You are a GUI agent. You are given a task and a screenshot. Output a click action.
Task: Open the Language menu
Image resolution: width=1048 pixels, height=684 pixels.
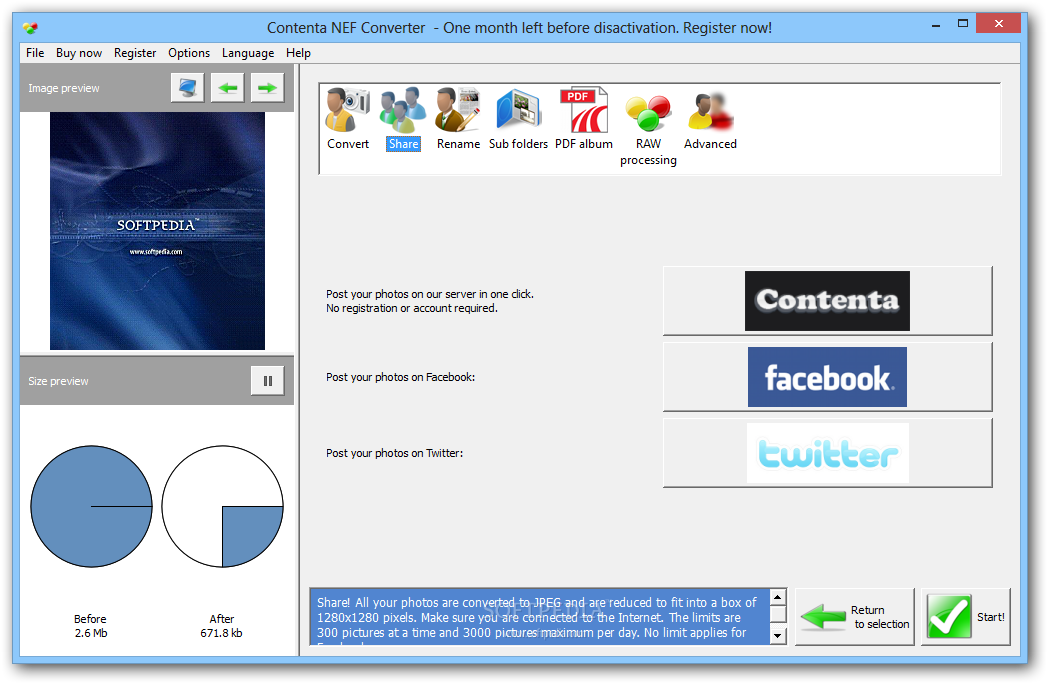[248, 53]
